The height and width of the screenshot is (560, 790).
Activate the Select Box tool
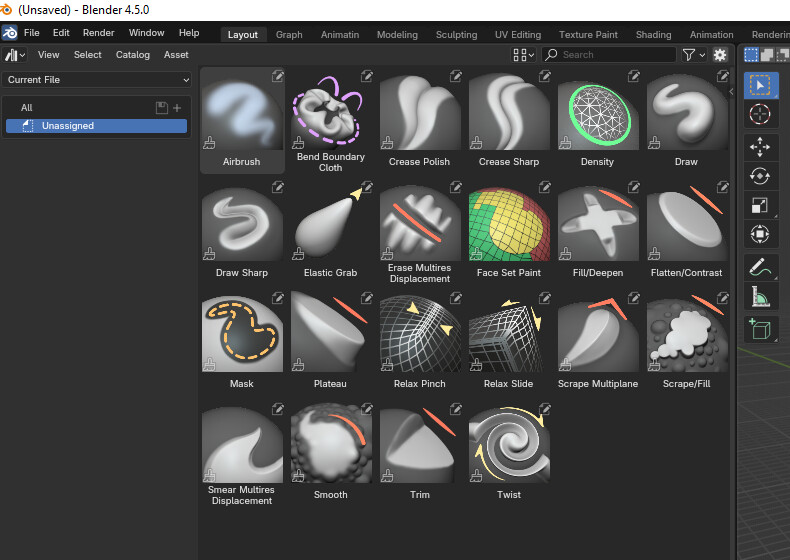761,85
